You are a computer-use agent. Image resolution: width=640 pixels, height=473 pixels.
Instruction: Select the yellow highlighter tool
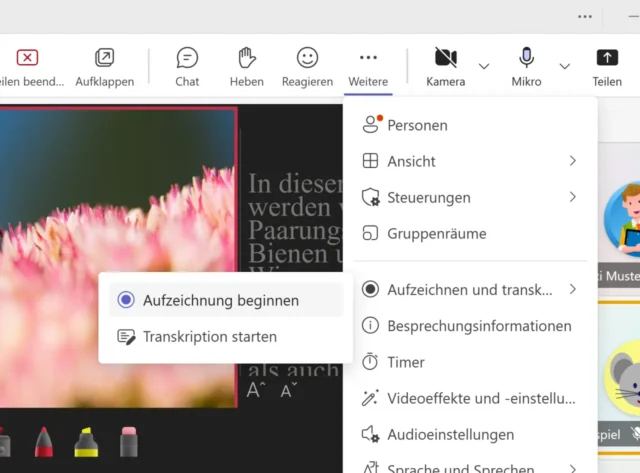[x=86, y=442]
